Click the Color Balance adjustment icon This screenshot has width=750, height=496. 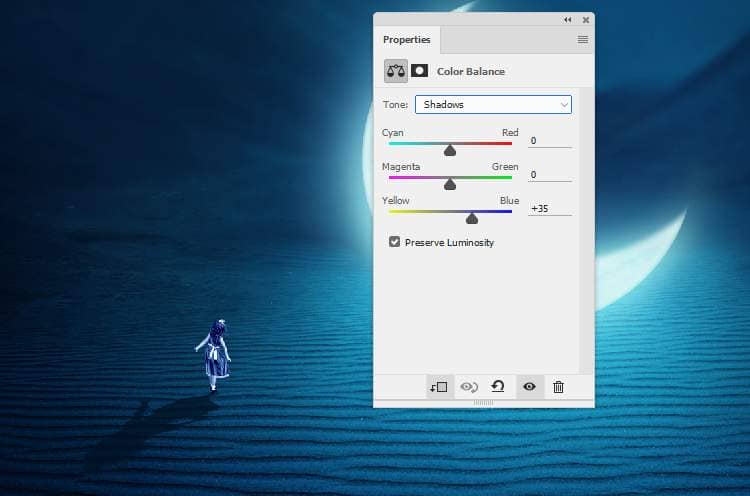[396, 71]
